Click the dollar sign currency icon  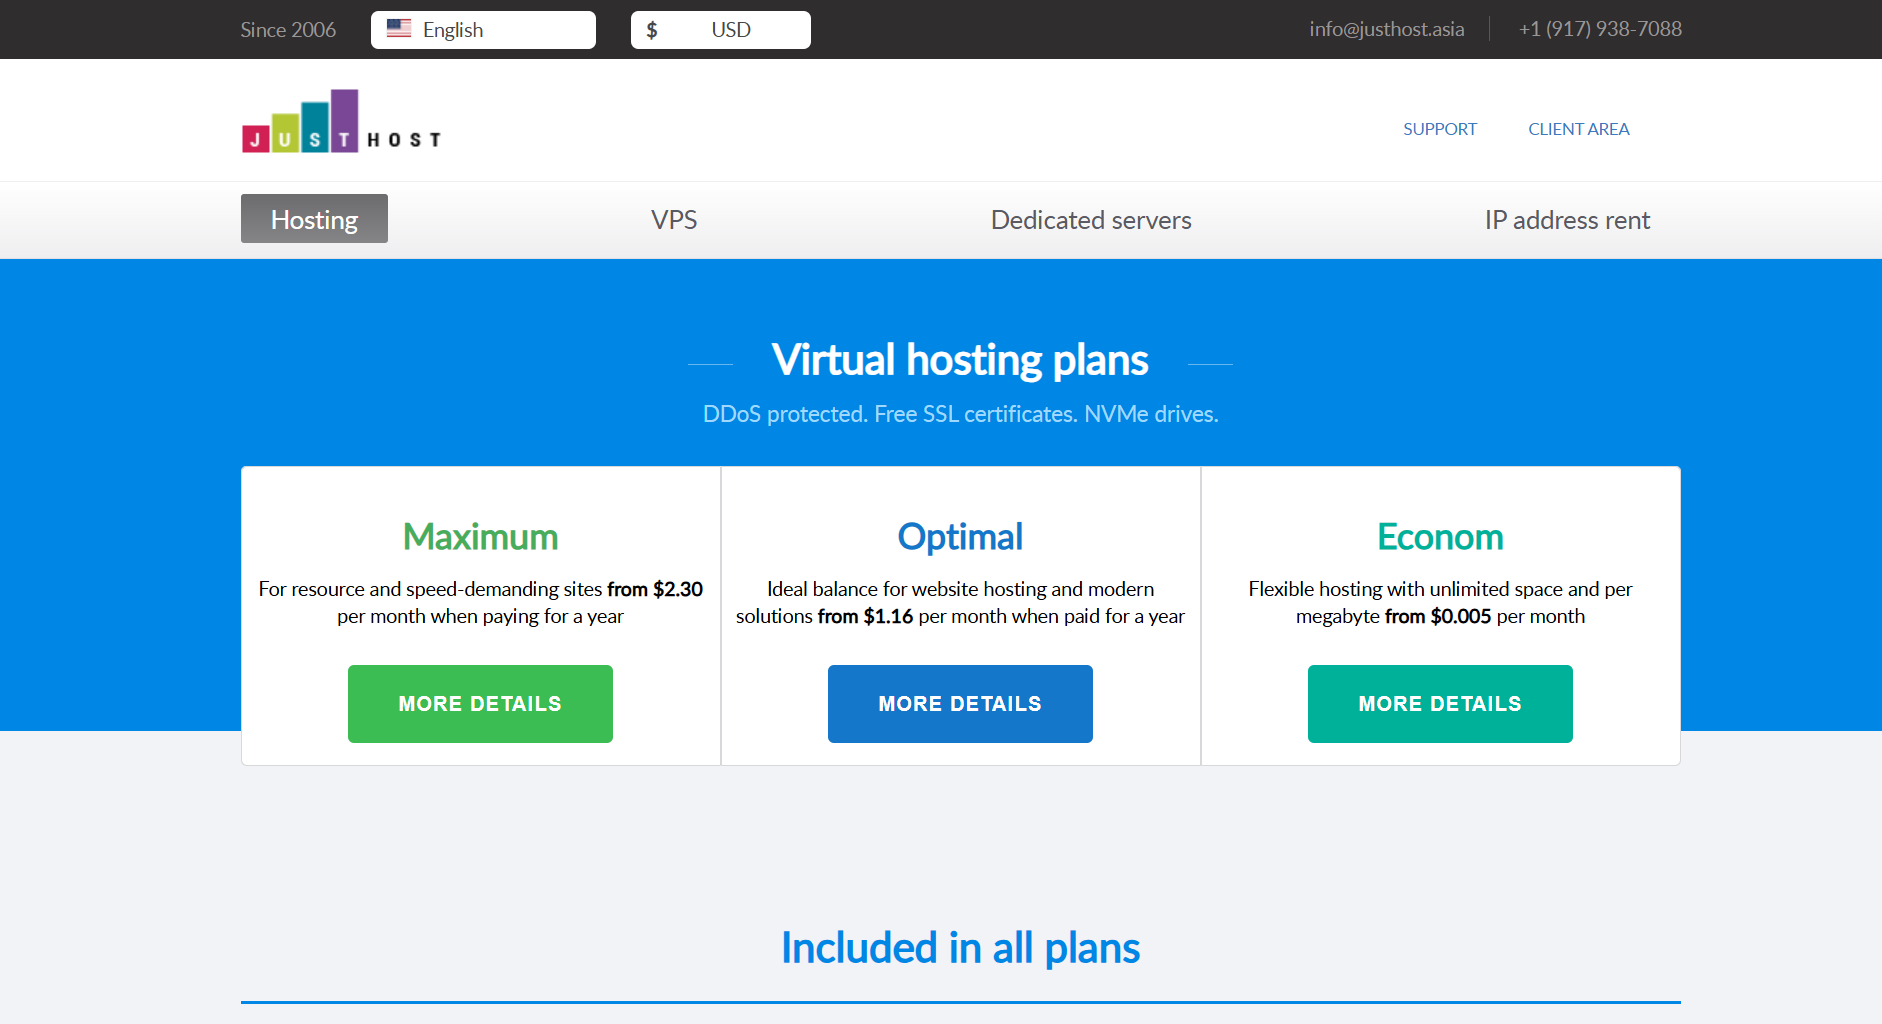652,30
